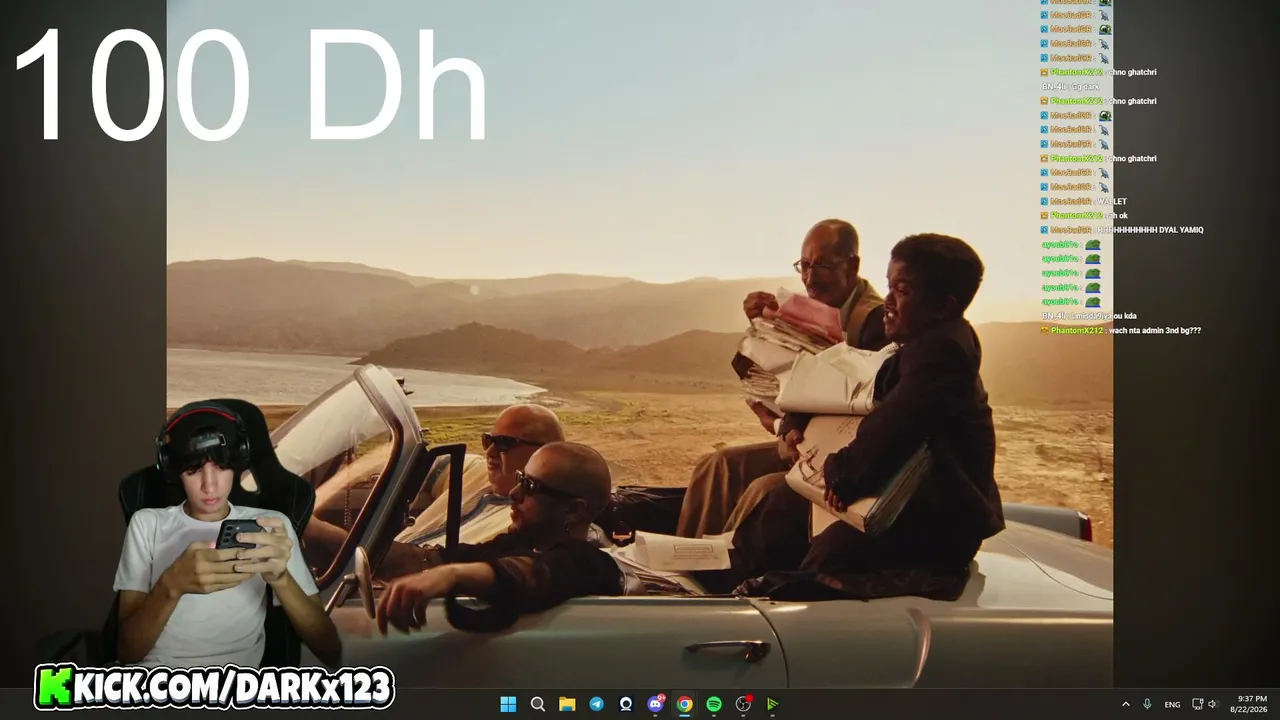Viewport: 1280px width, 720px height.
Task: Open the Windows Start menu
Action: click(508, 704)
